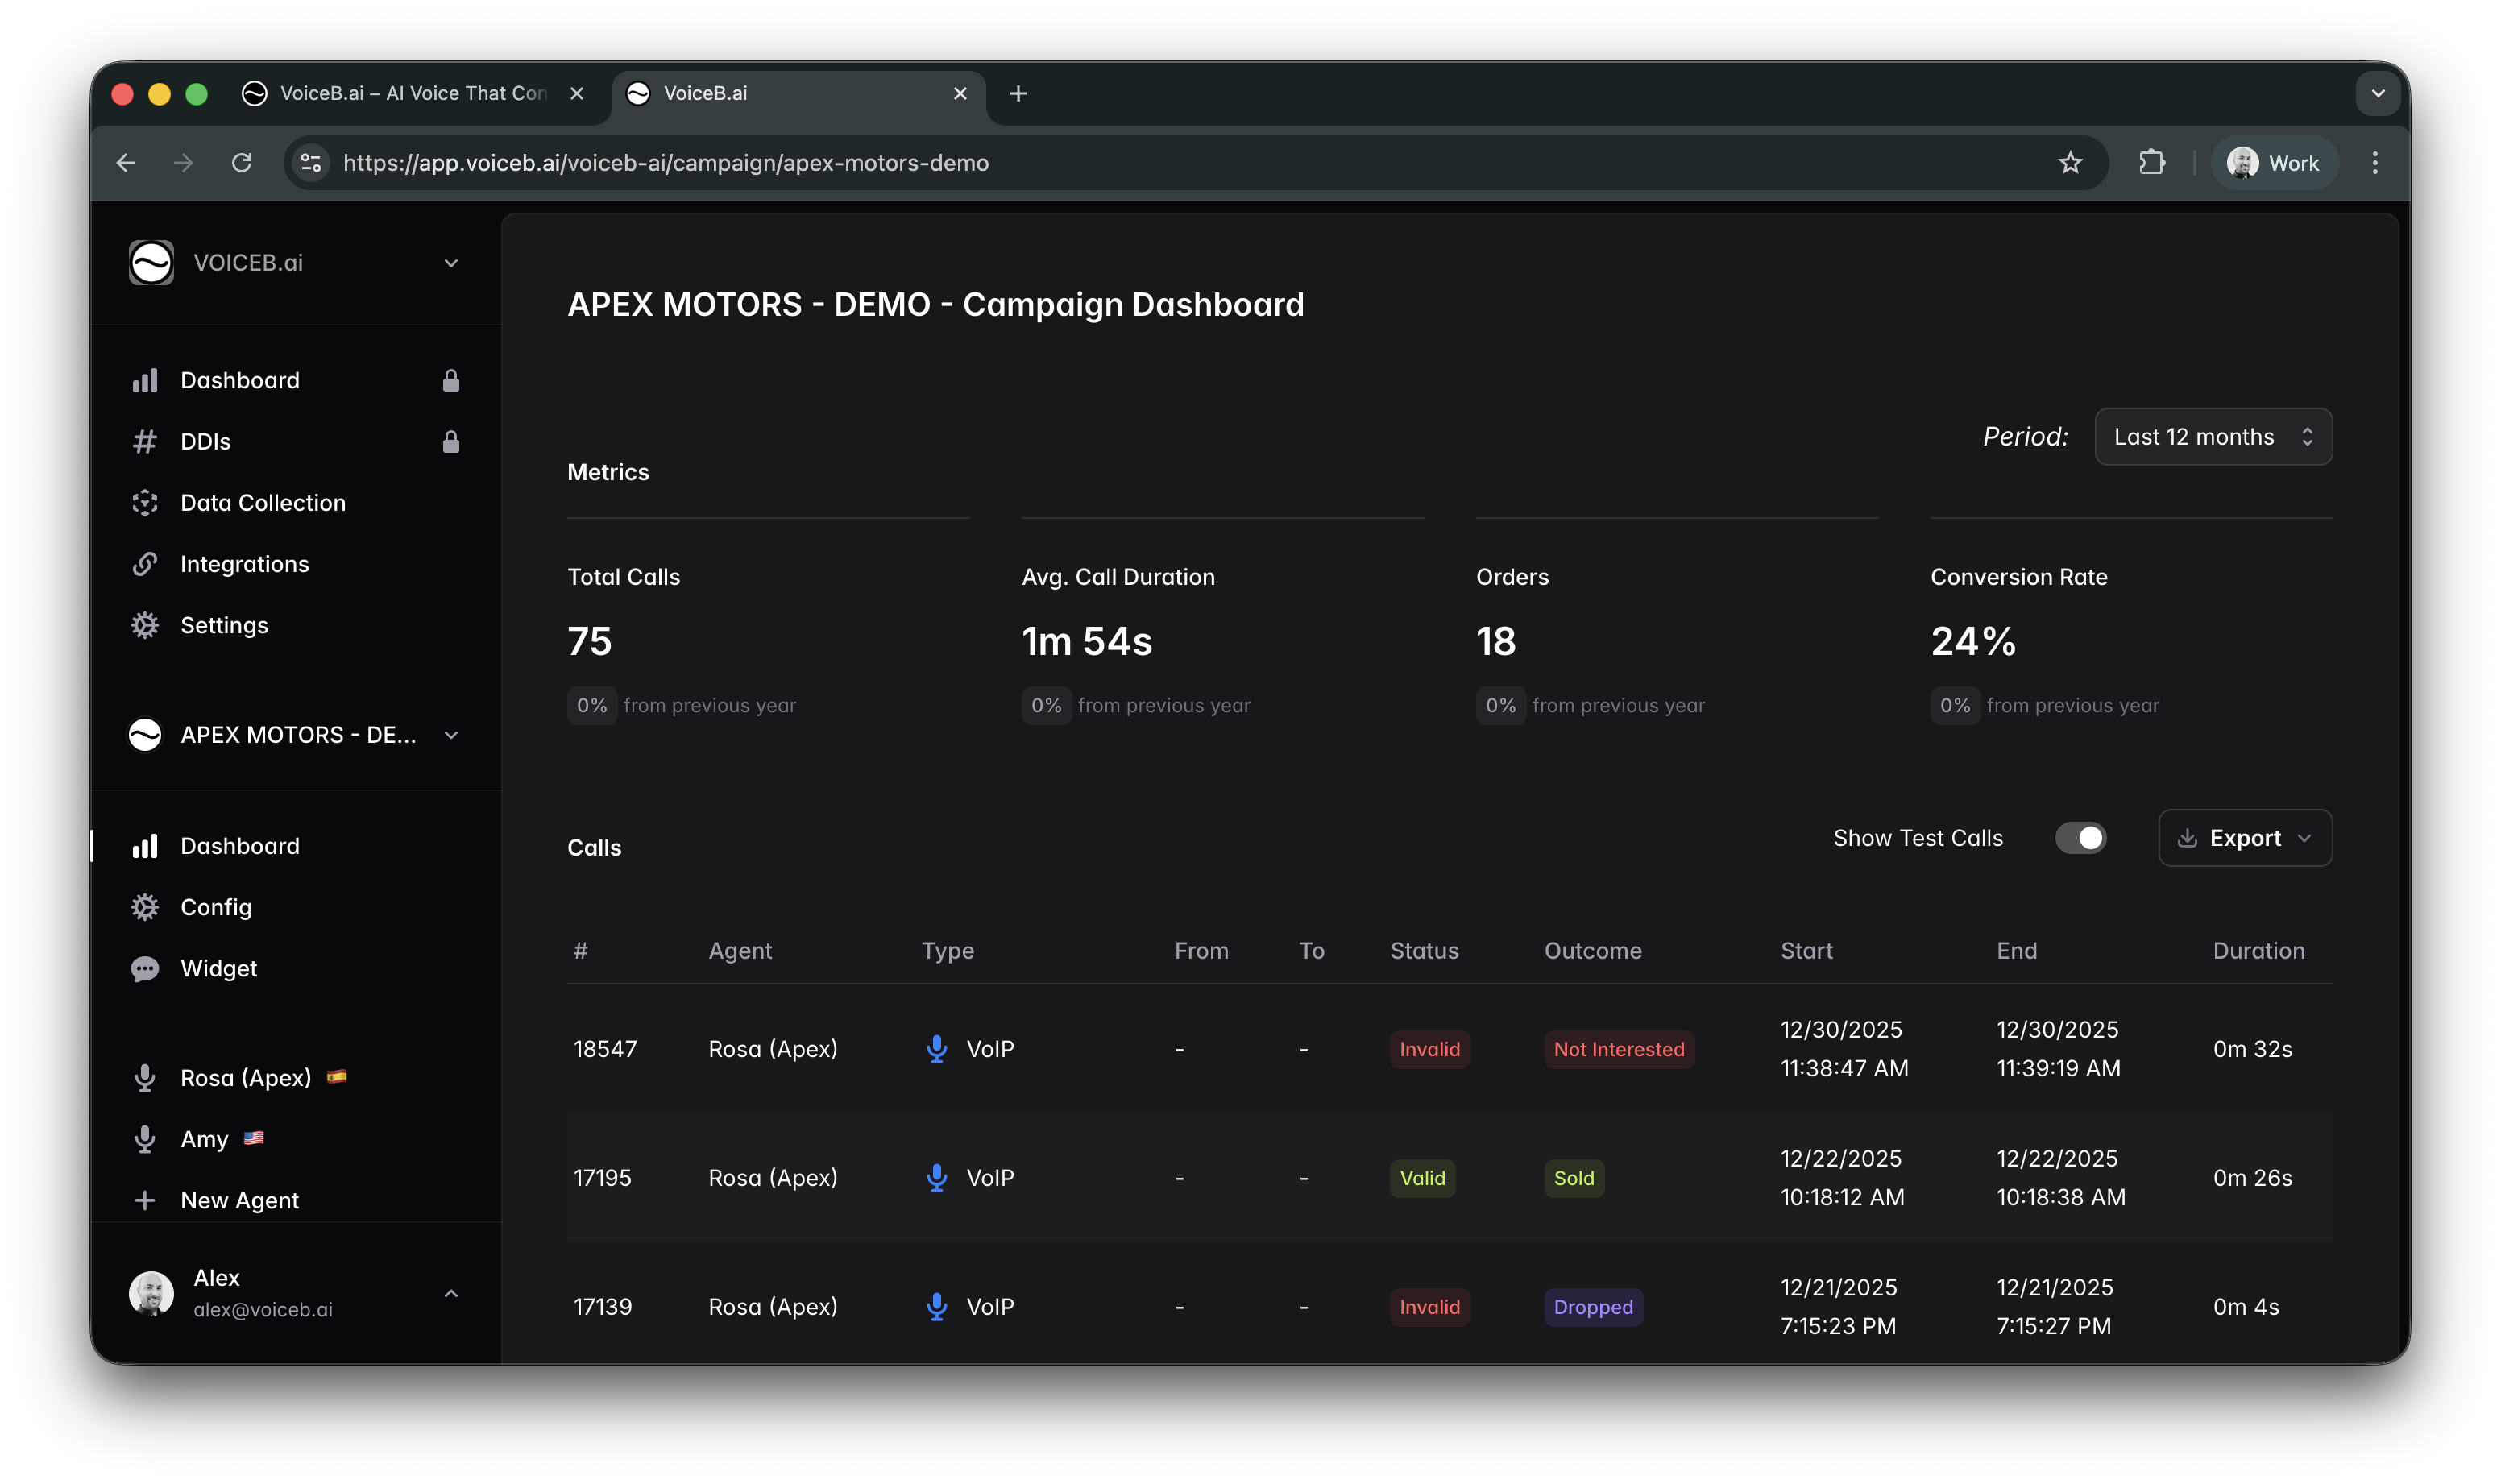This screenshot has width=2501, height=1484.
Task: Click the Data Collection sidebar icon
Action: (x=145, y=503)
